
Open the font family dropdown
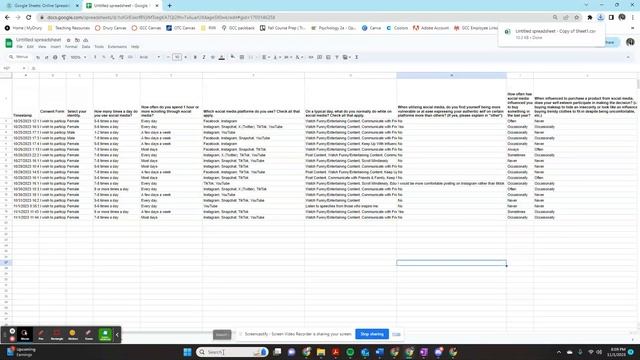tap(150, 57)
